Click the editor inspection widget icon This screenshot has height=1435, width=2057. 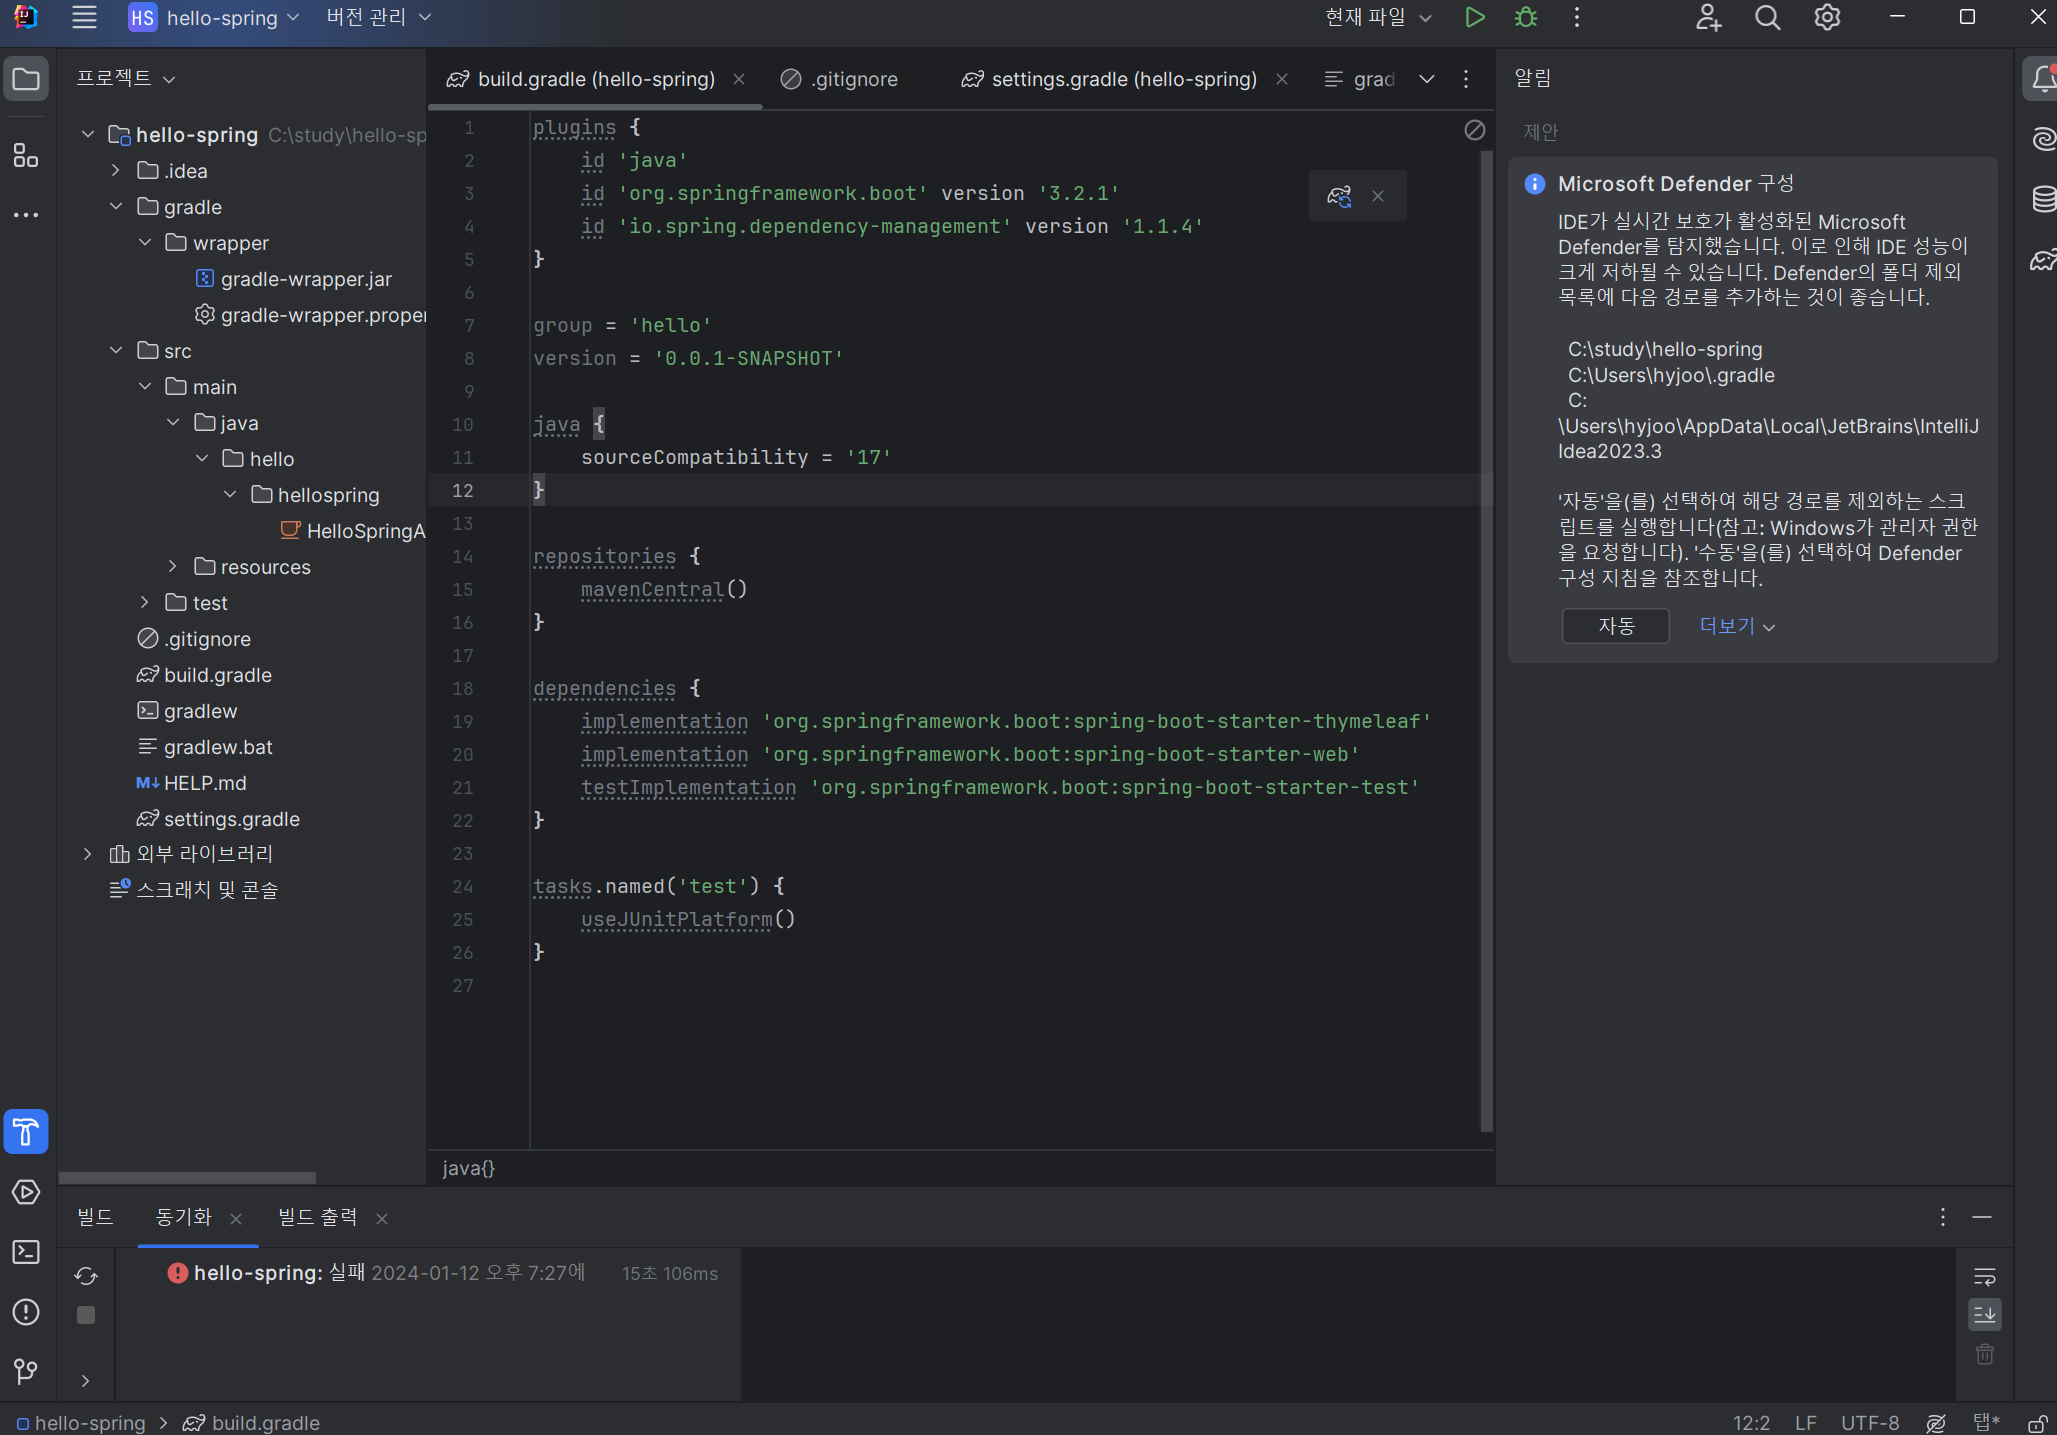click(x=1474, y=130)
